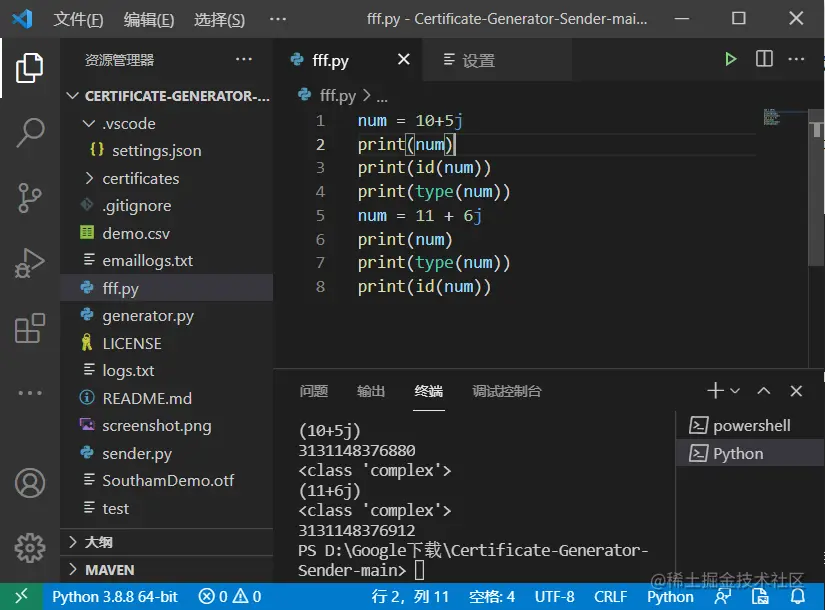The image size is (825, 610).
Task: Click the editor minimap
Action: pyautogui.click(x=772, y=117)
